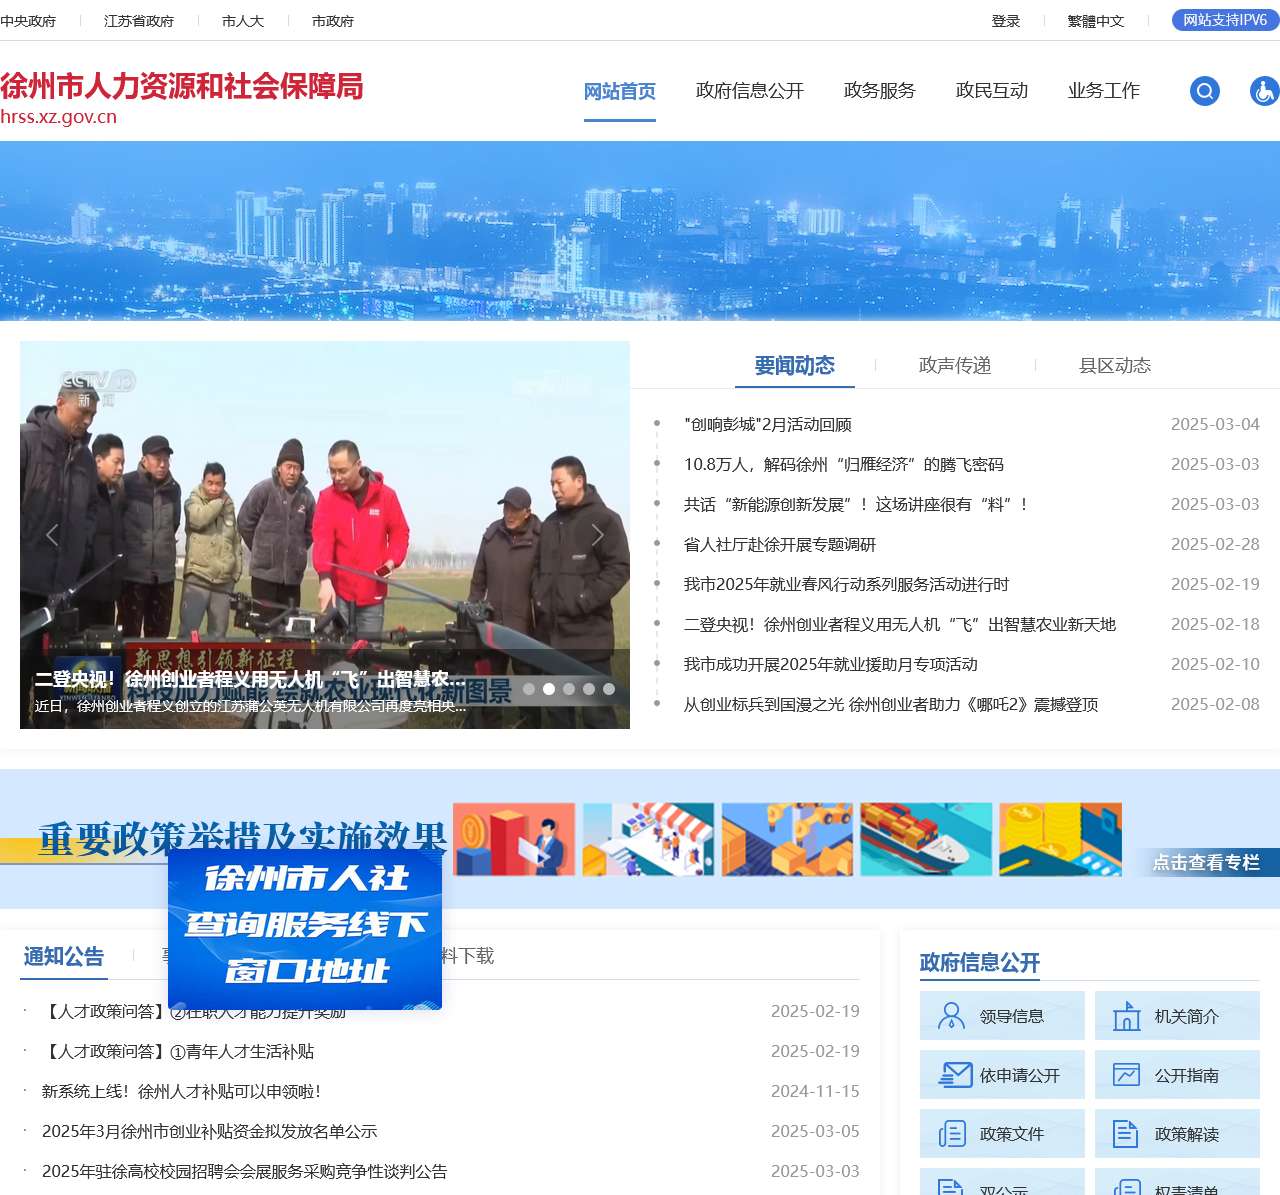Click the 政策解读 page icon
Viewport: 1280px width, 1195px height.
pyautogui.click(x=1126, y=1134)
